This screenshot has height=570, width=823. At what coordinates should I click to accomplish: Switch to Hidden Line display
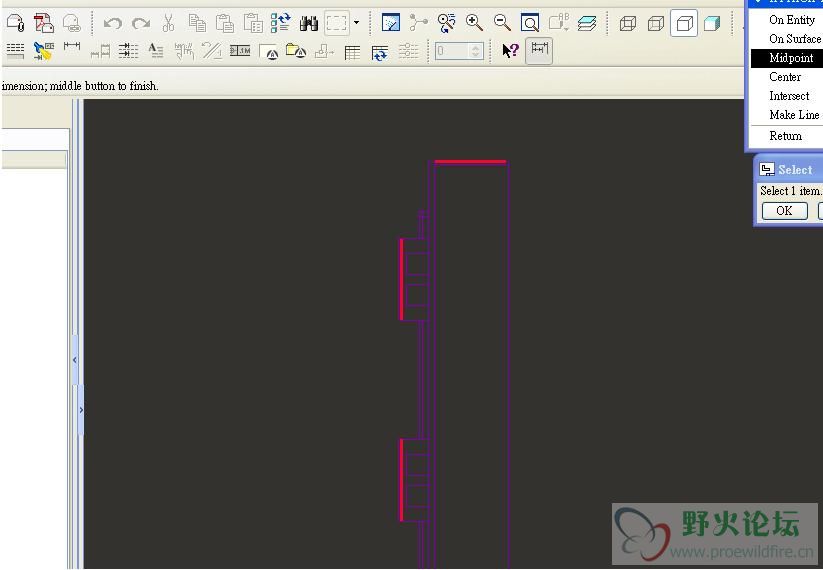[656, 23]
